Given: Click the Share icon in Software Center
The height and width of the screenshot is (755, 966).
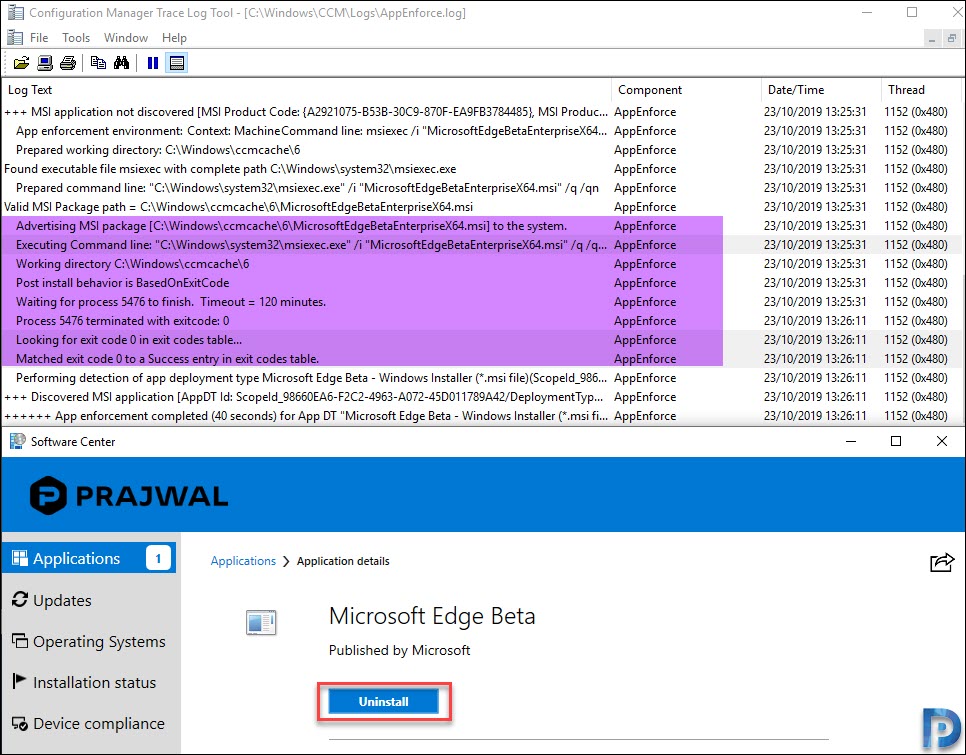Looking at the screenshot, I should pyautogui.click(x=942, y=562).
